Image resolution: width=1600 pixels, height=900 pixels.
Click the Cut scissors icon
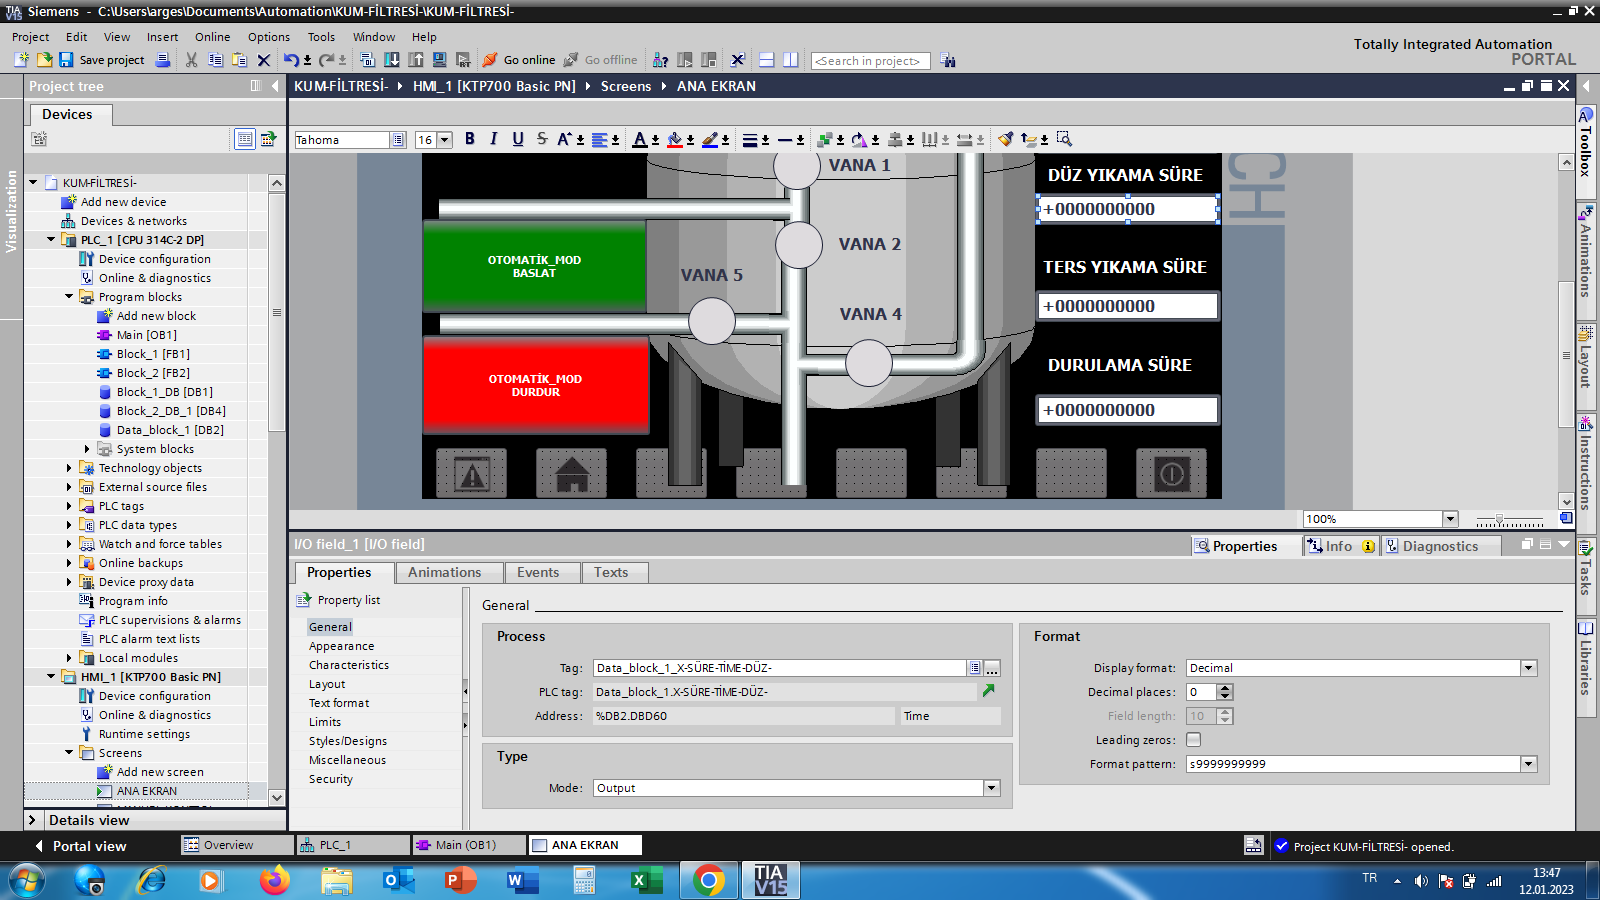[191, 60]
